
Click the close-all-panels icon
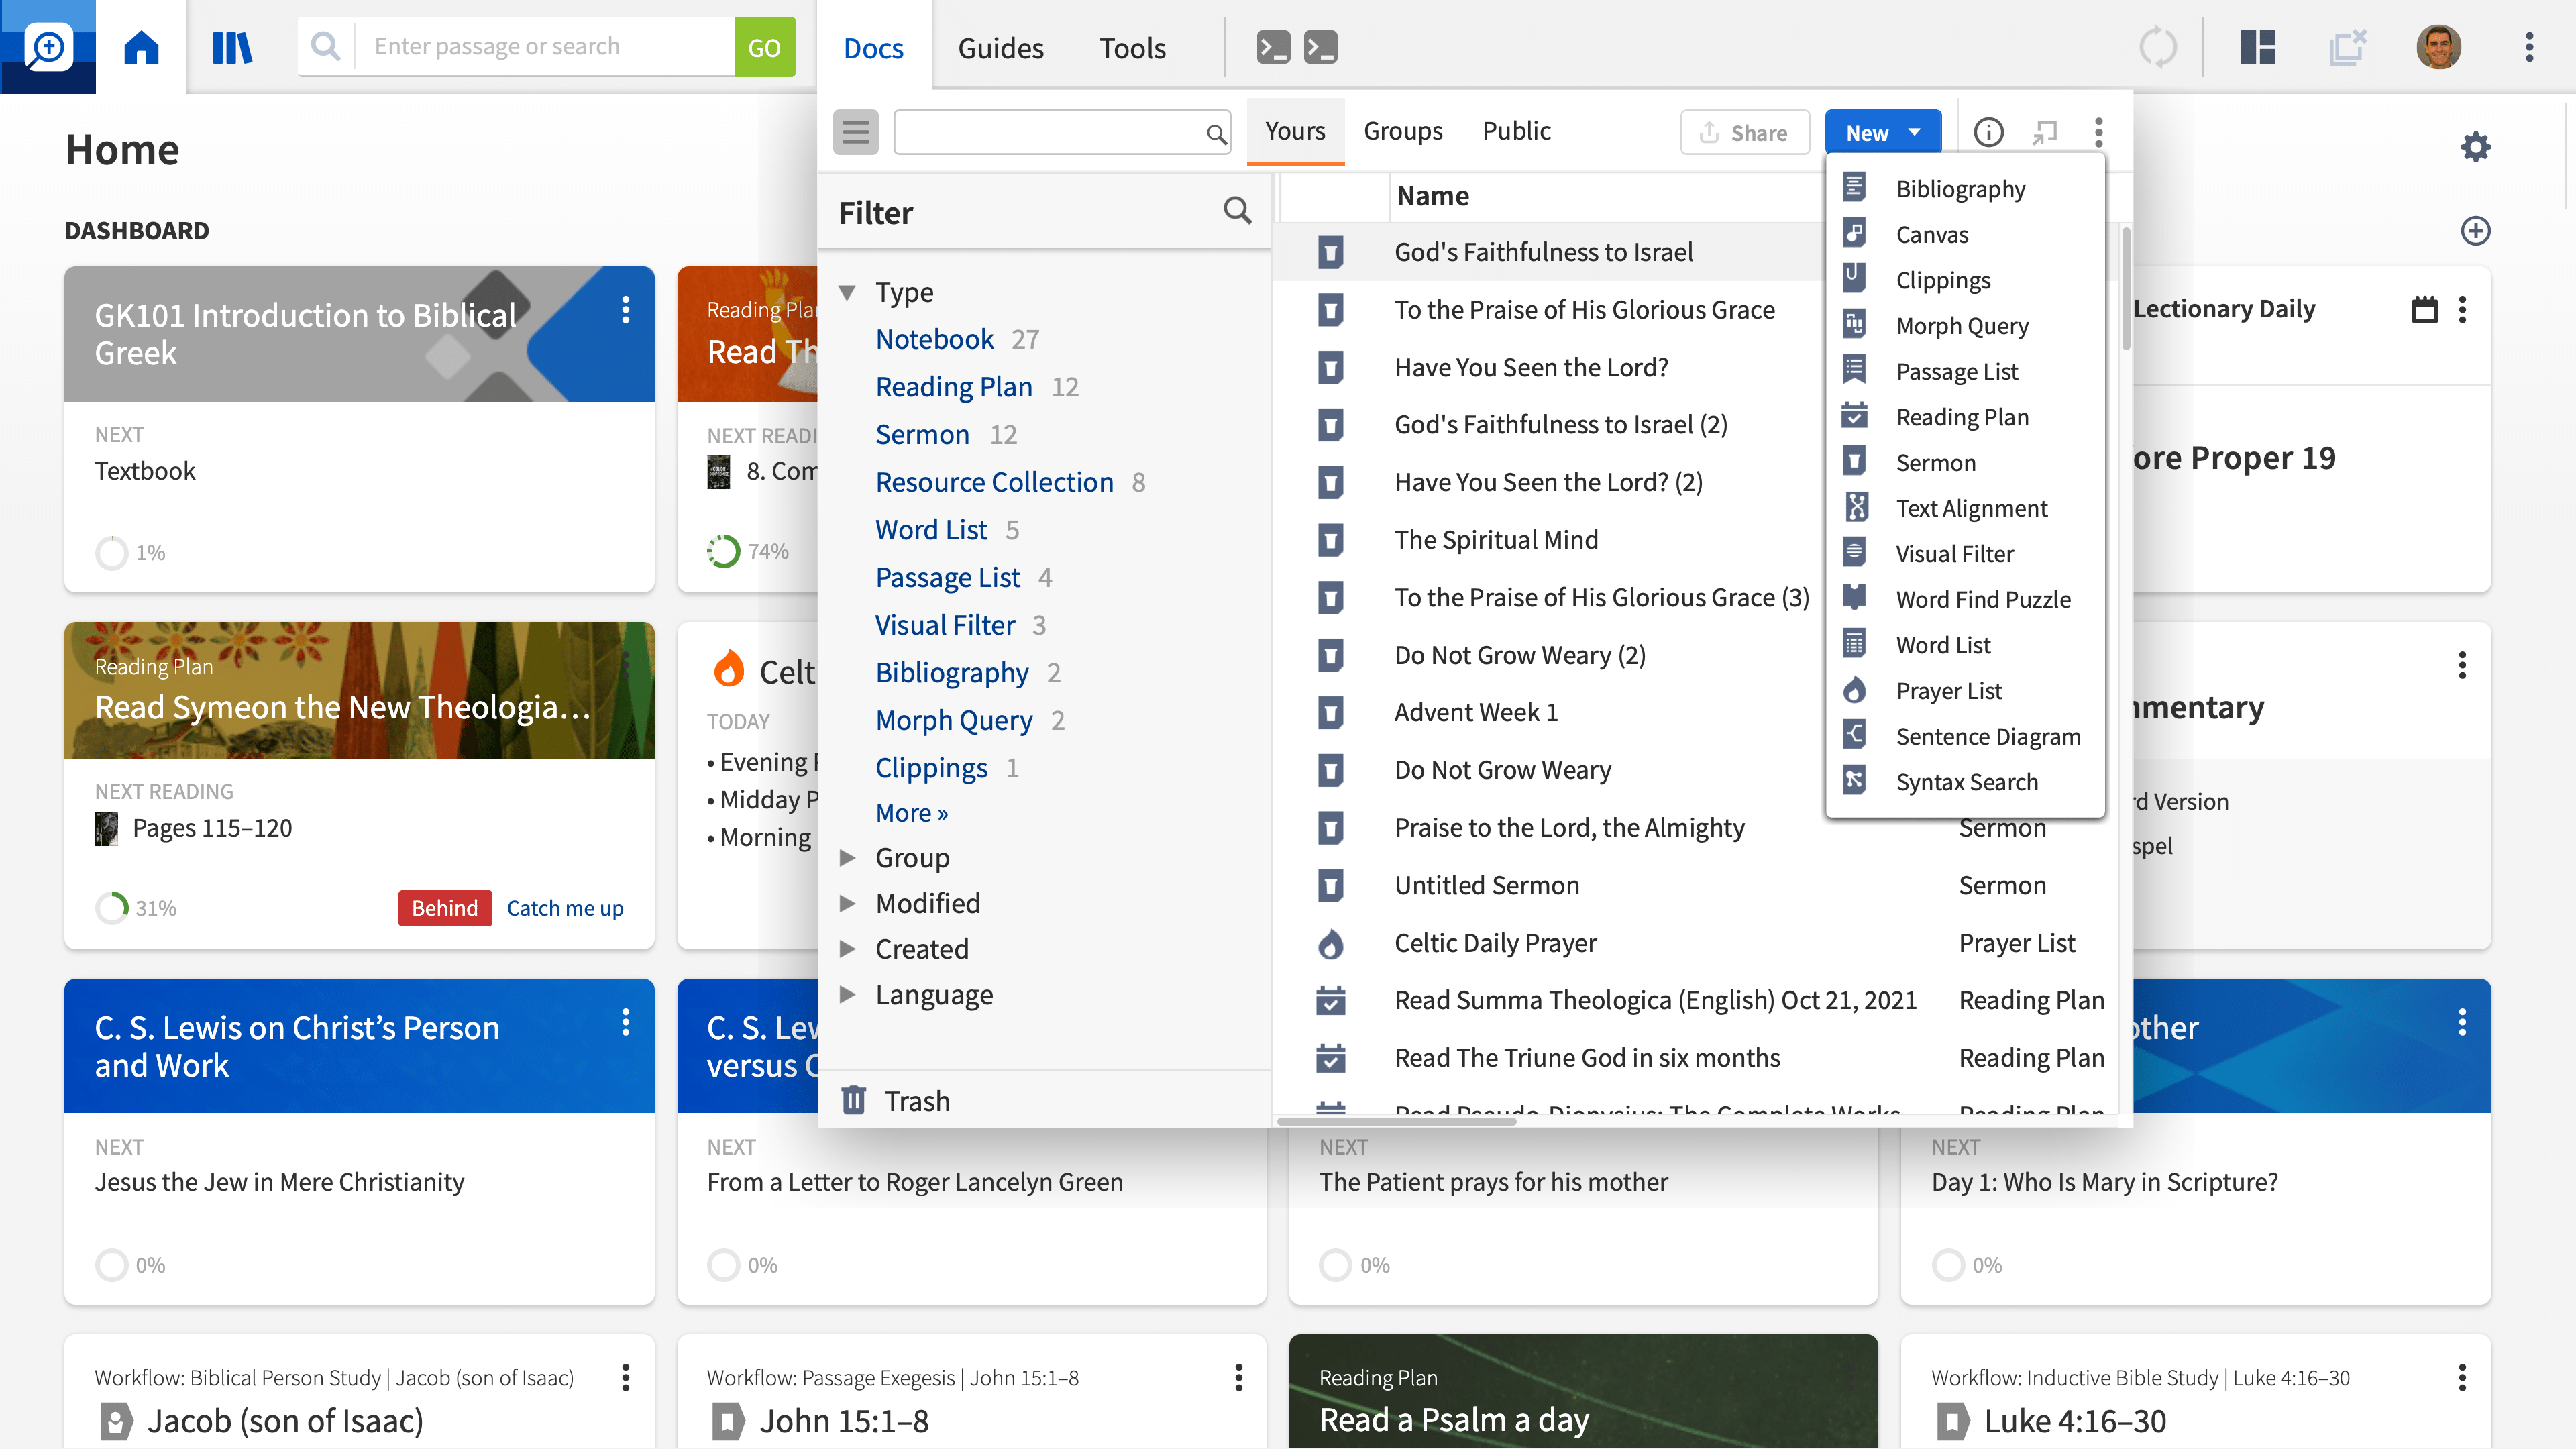(x=2347, y=47)
